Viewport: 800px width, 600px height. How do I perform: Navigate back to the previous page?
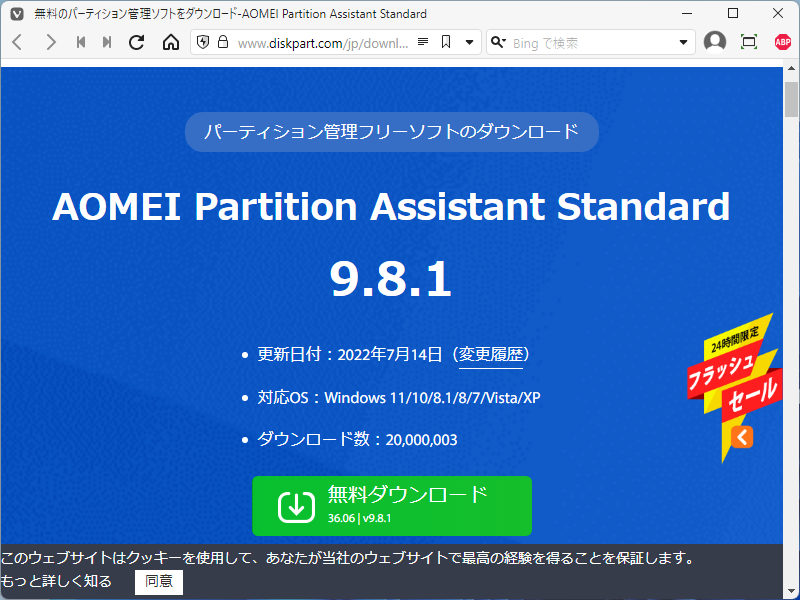(x=16, y=42)
